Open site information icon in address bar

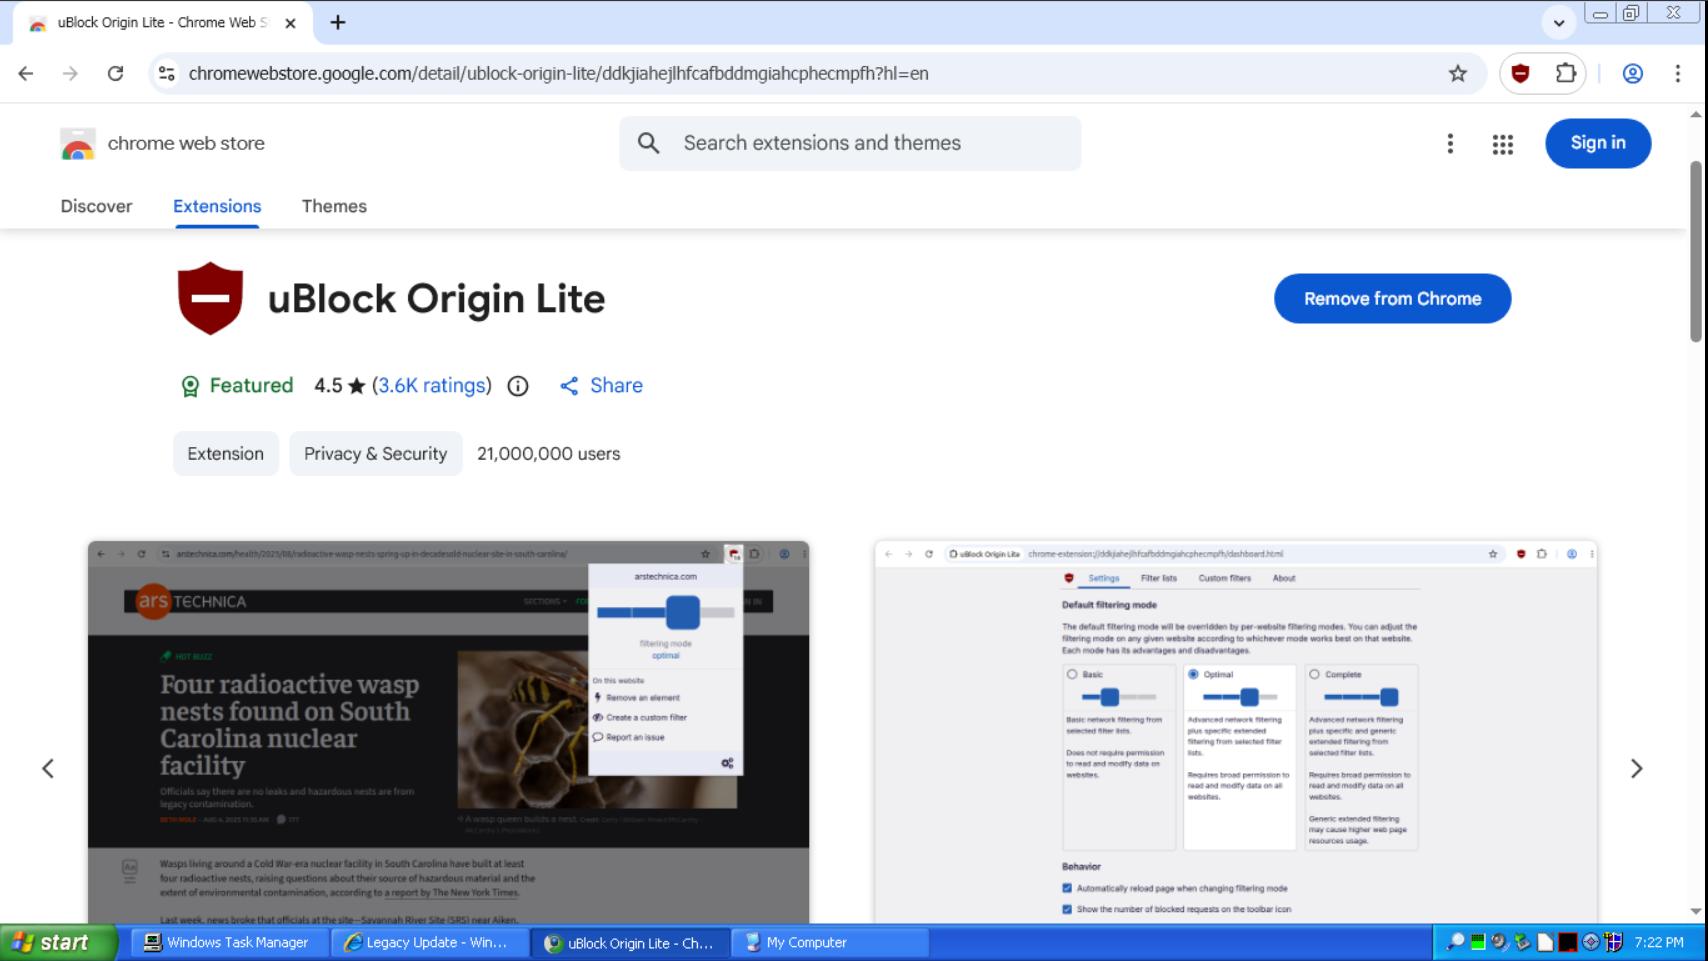coord(167,73)
